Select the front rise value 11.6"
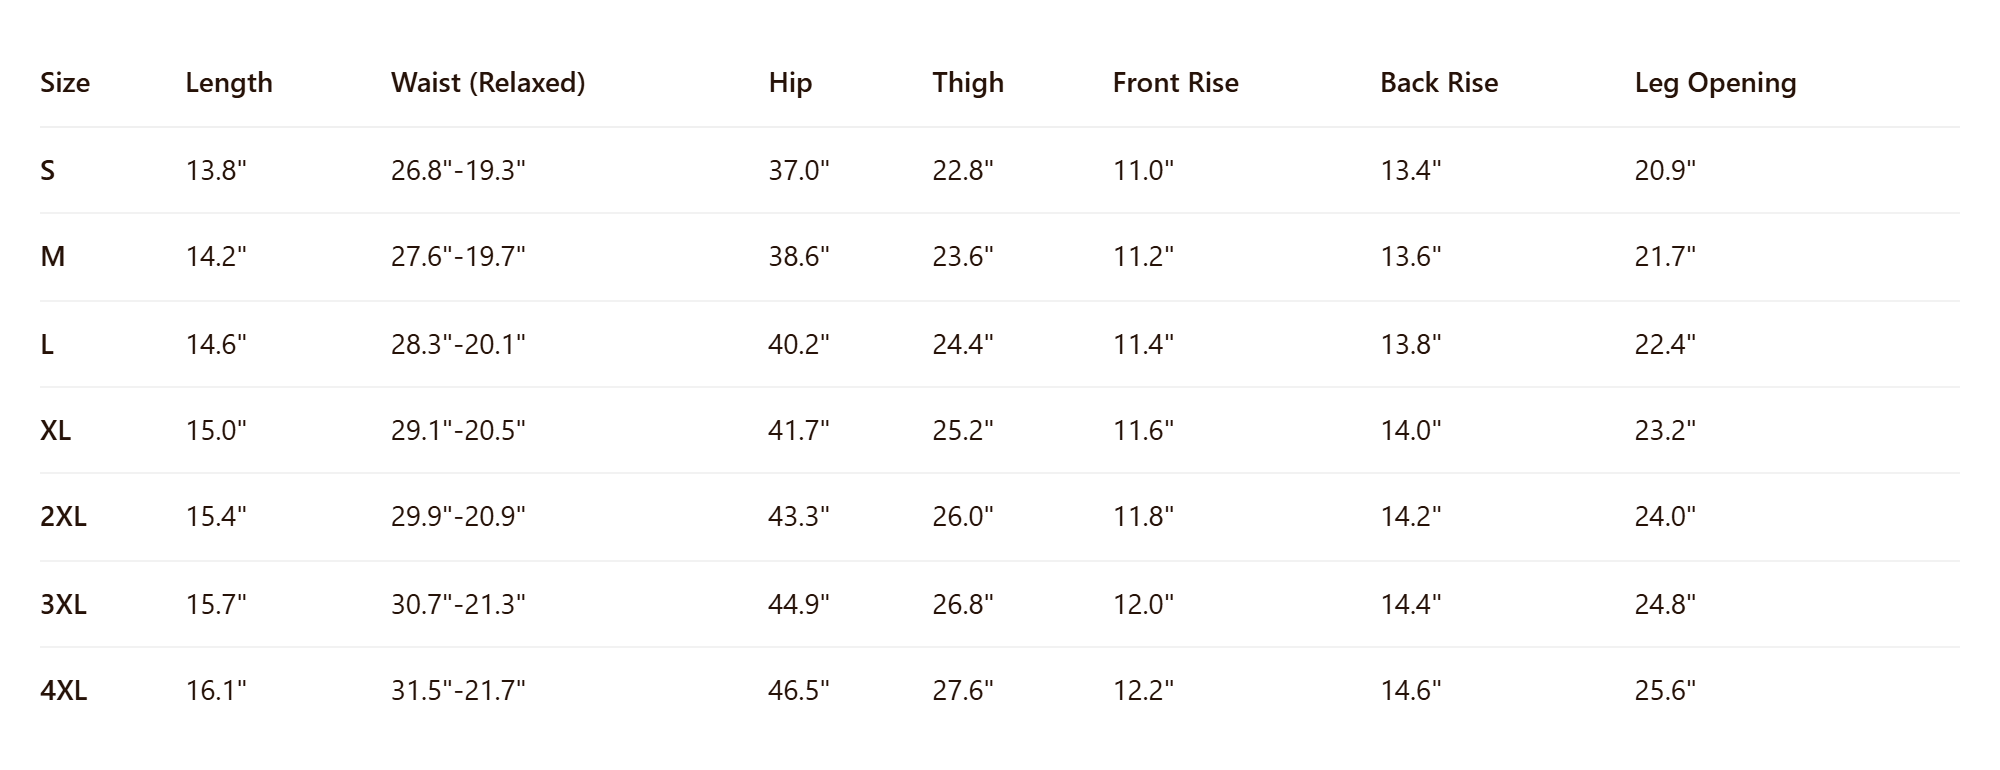The height and width of the screenshot is (770, 2000). (1144, 431)
